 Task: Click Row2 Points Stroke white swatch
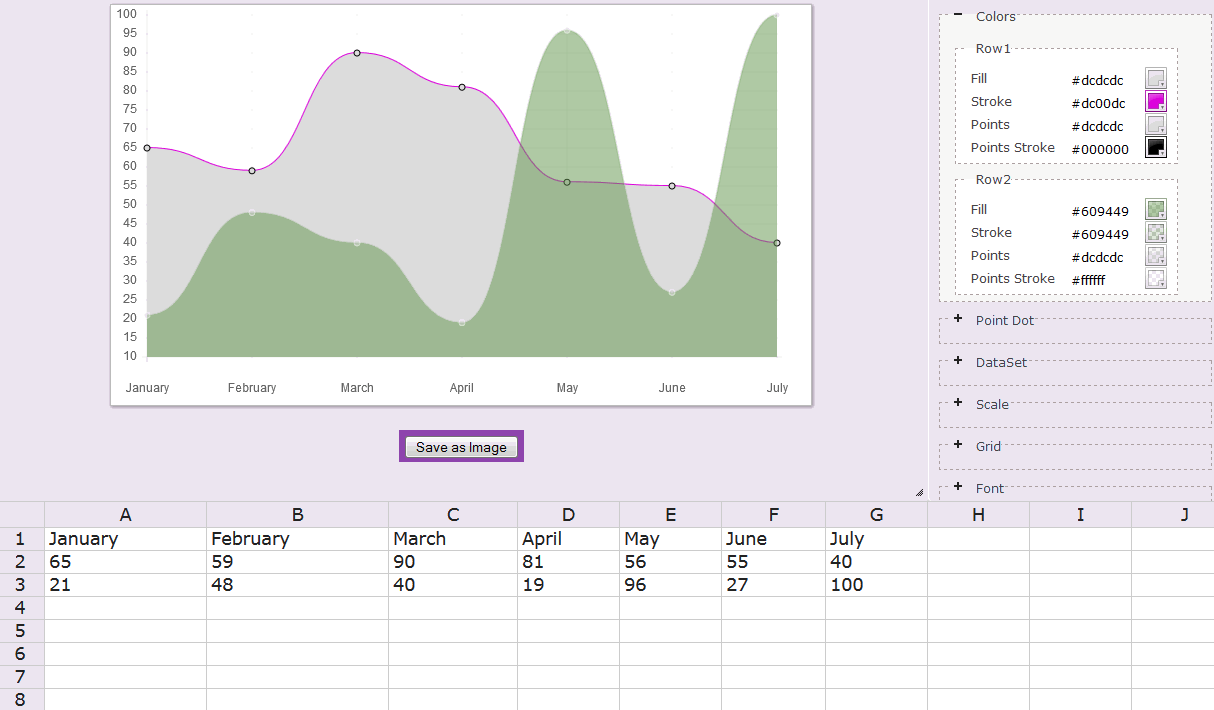pos(1155,279)
